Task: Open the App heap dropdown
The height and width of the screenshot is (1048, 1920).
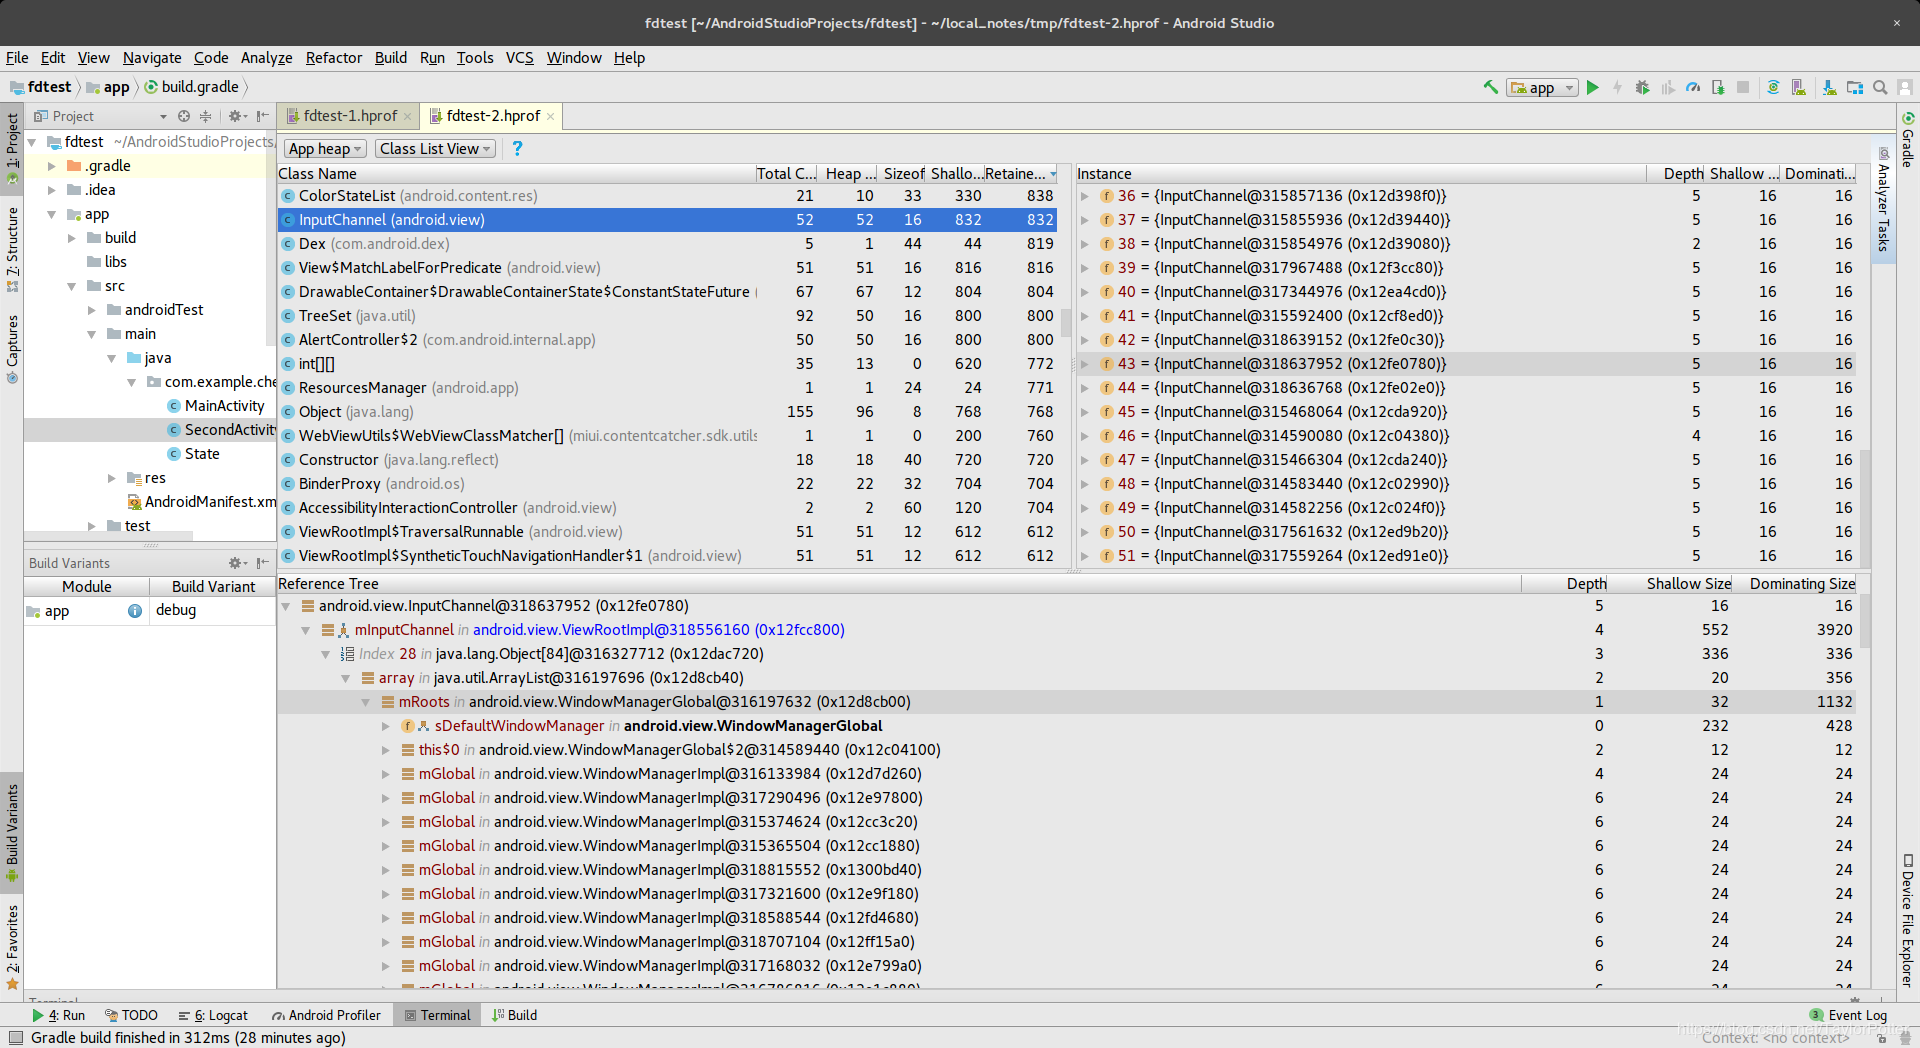Action: point(325,149)
